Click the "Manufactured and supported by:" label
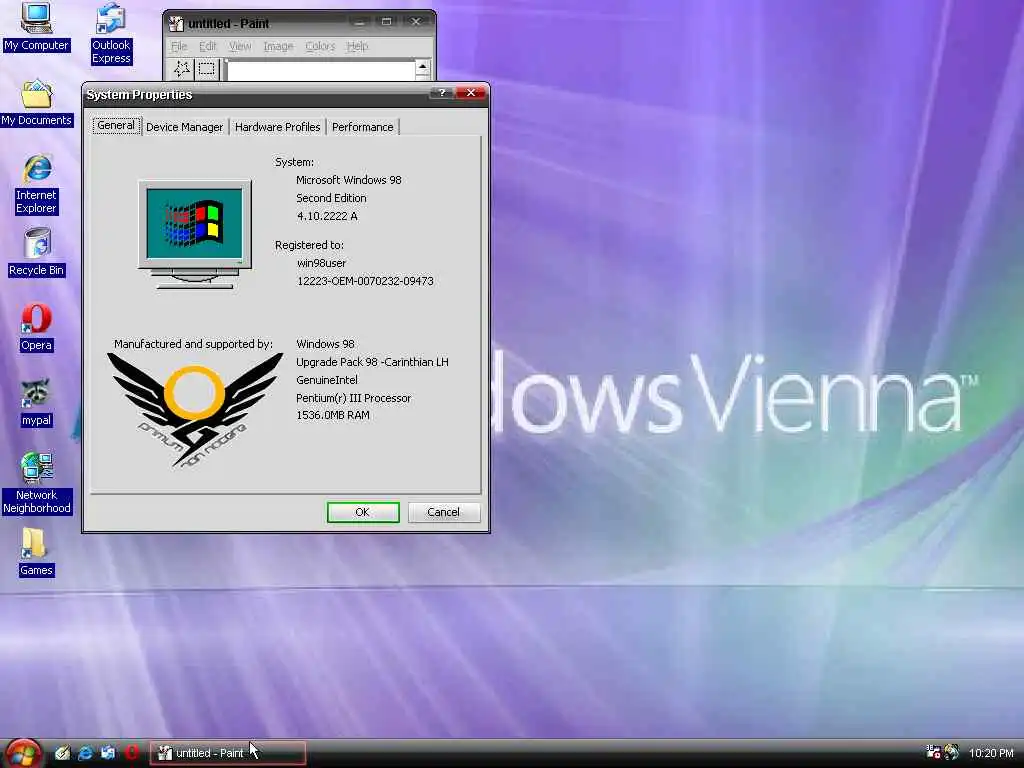 click(x=193, y=344)
